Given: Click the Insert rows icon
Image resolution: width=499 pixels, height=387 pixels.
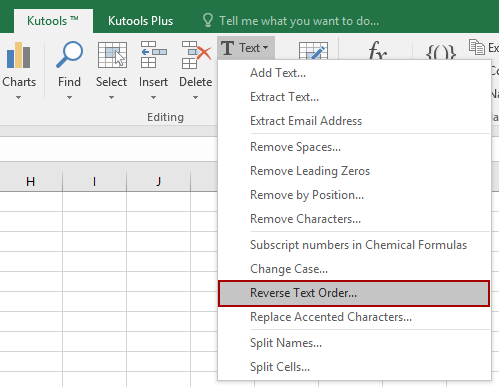Looking at the screenshot, I should (x=154, y=55).
